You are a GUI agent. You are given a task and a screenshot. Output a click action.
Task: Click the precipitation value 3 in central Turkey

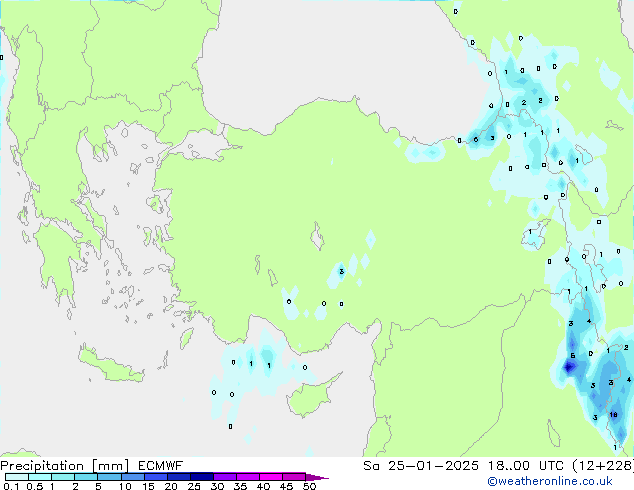(x=341, y=271)
